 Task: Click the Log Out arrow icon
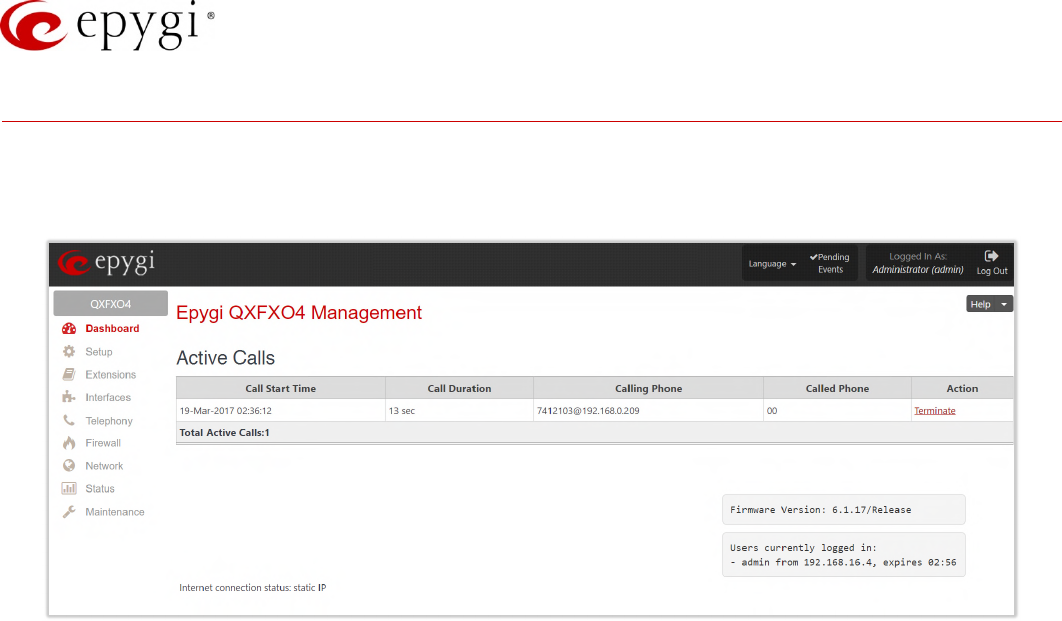992,256
